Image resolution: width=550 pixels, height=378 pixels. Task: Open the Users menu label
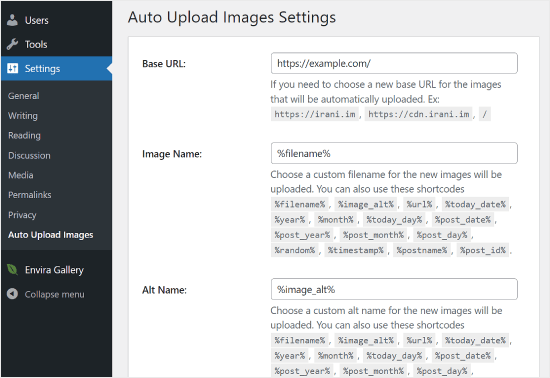pos(36,20)
